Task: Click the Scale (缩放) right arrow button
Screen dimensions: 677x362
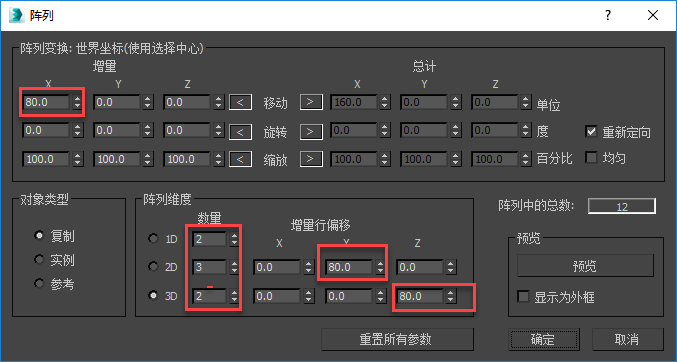Action: 311,159
